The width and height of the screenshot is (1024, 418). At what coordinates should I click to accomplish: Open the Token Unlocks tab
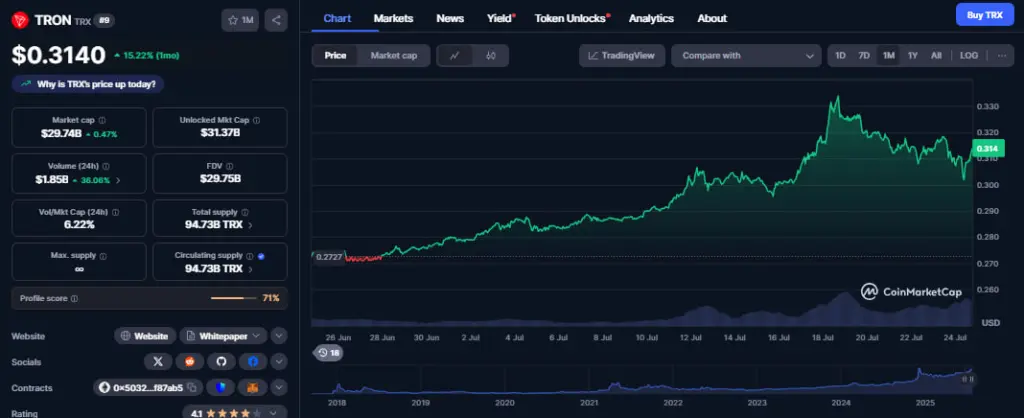coord(571,18)
